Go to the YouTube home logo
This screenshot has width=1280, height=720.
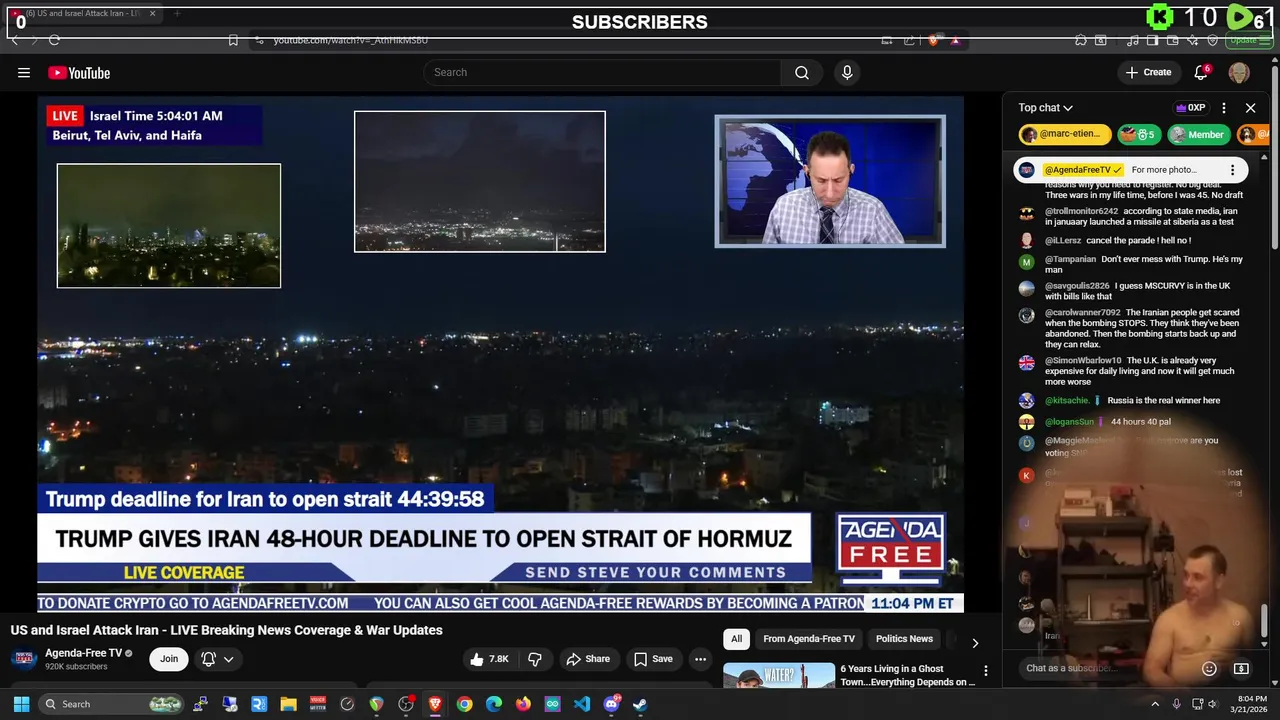[79, 73]
